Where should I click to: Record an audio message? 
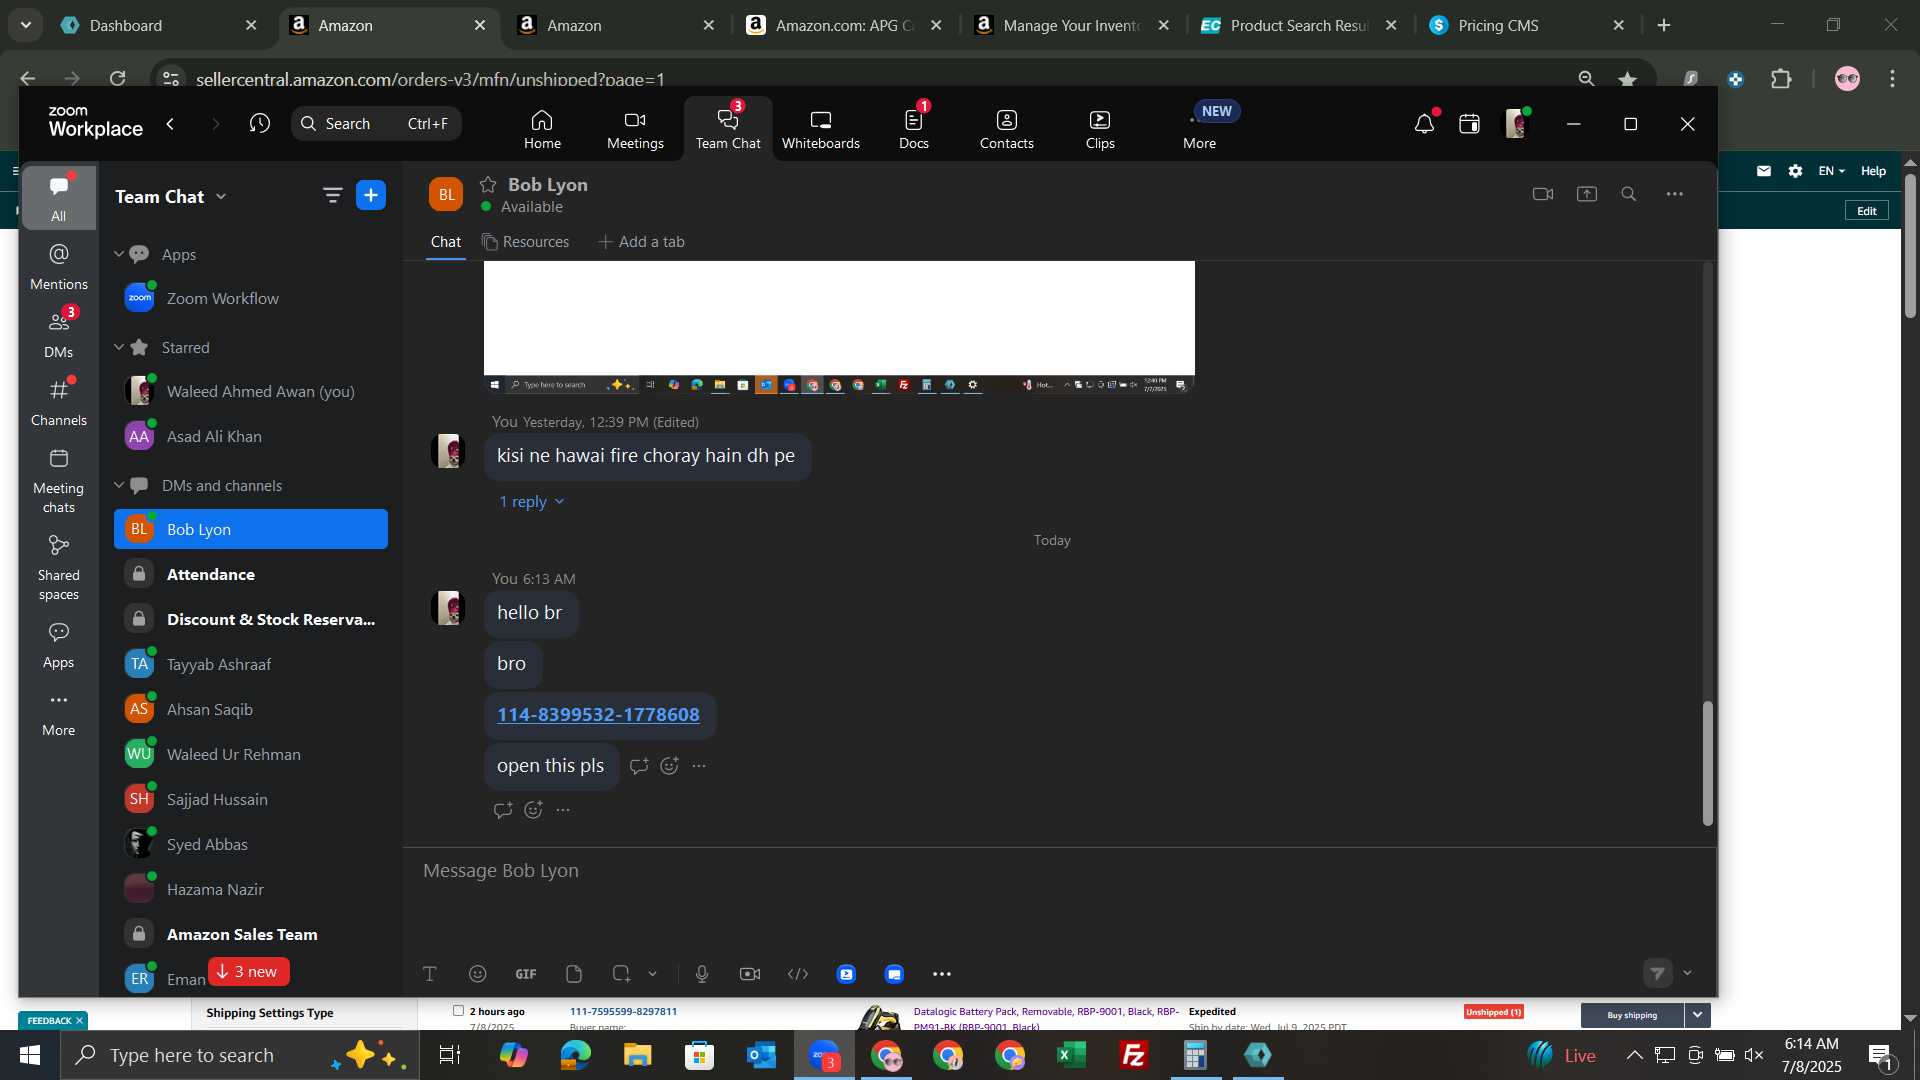tap(702, 974)
